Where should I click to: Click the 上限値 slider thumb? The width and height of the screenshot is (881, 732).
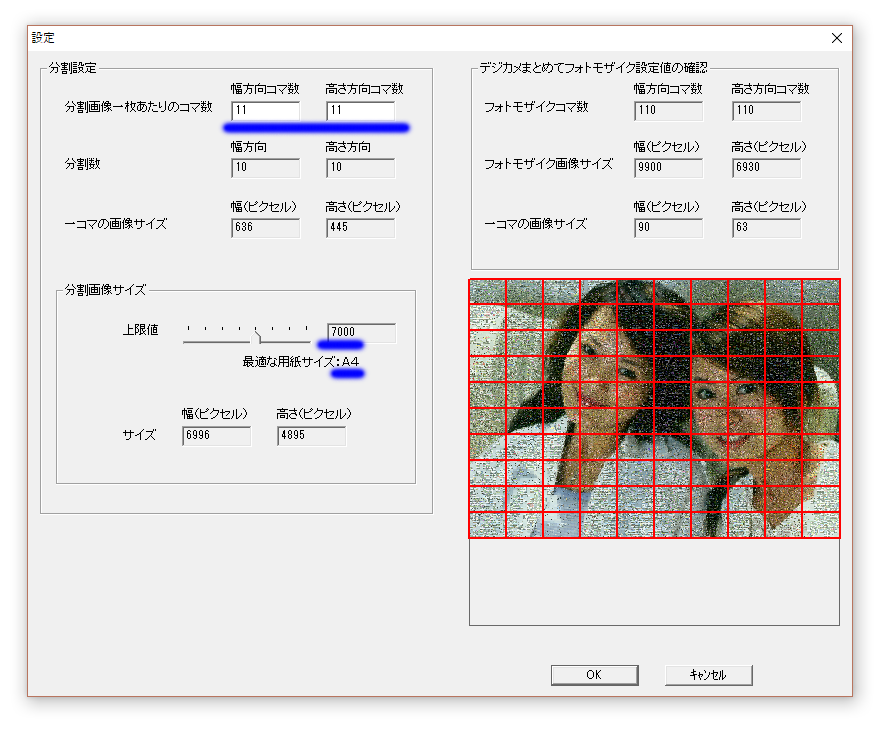pyautogui.click(x=256, y=337)
